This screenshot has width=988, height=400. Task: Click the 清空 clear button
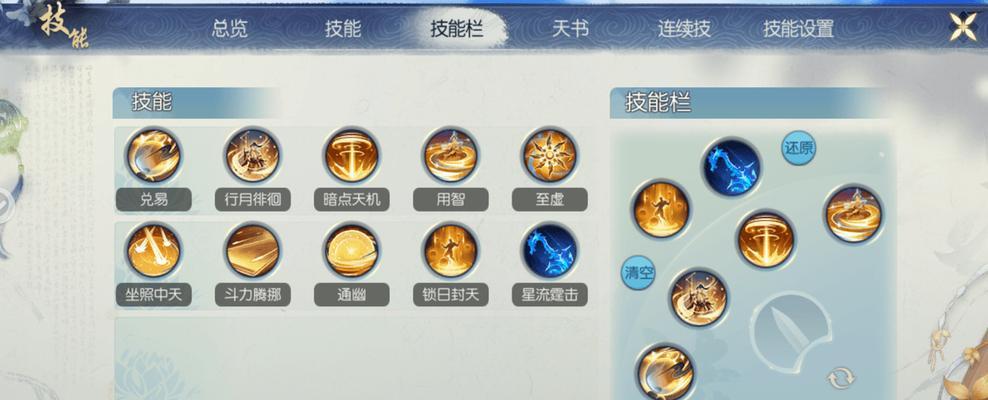point(638,273)
